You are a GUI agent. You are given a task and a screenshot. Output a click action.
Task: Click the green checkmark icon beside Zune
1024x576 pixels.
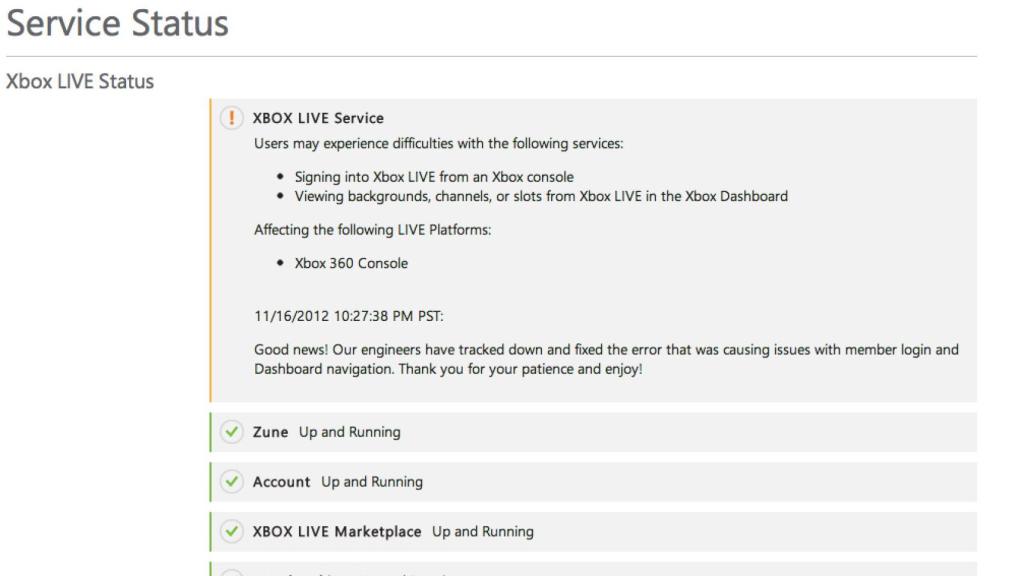coord(231,432)
